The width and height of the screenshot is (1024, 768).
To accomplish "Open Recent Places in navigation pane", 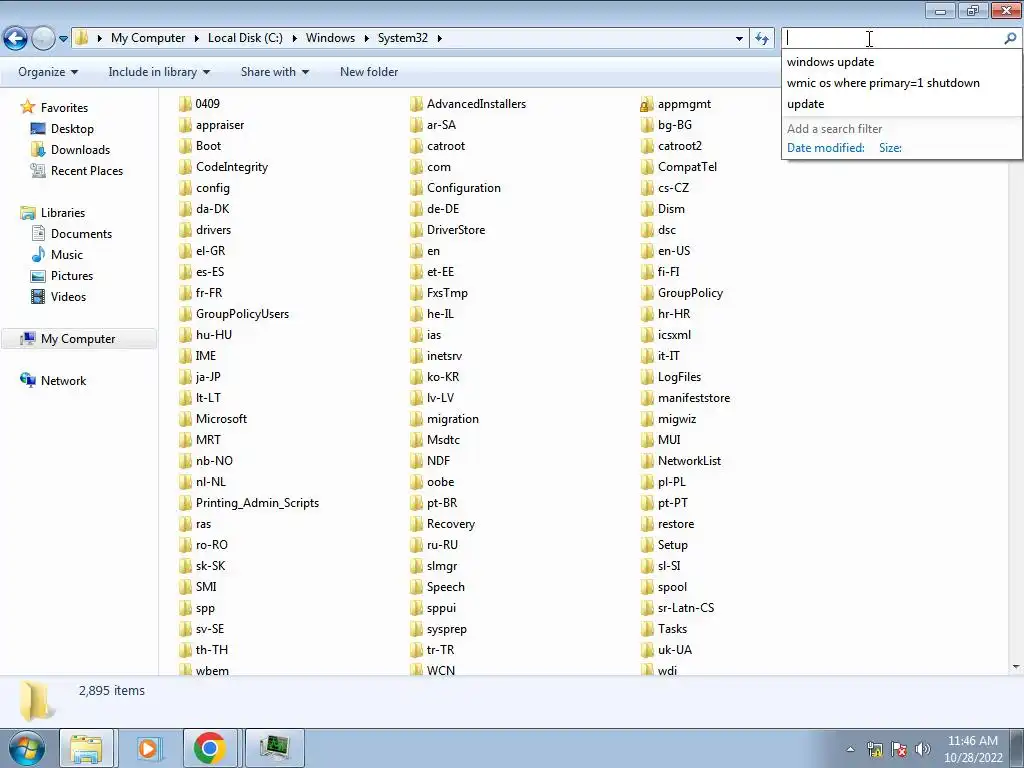I will coord(87,170).
